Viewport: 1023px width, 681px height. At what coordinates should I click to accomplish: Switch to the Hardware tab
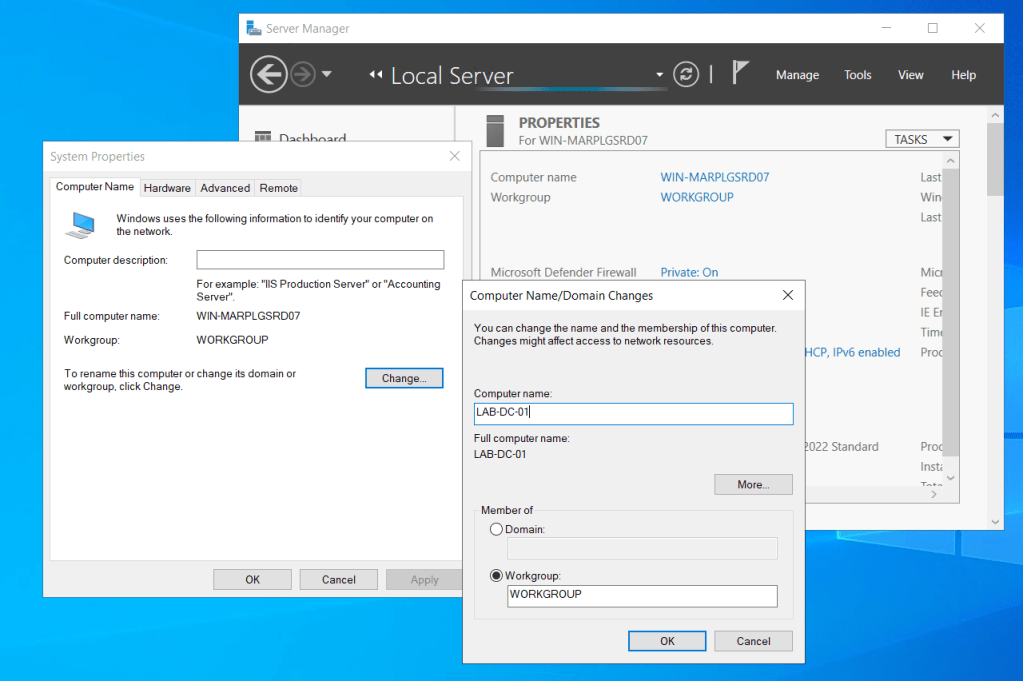[167, 188]
